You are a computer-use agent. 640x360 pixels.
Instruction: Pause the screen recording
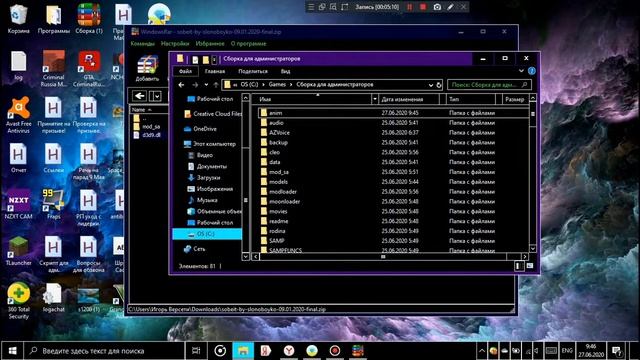pos(409,7)
